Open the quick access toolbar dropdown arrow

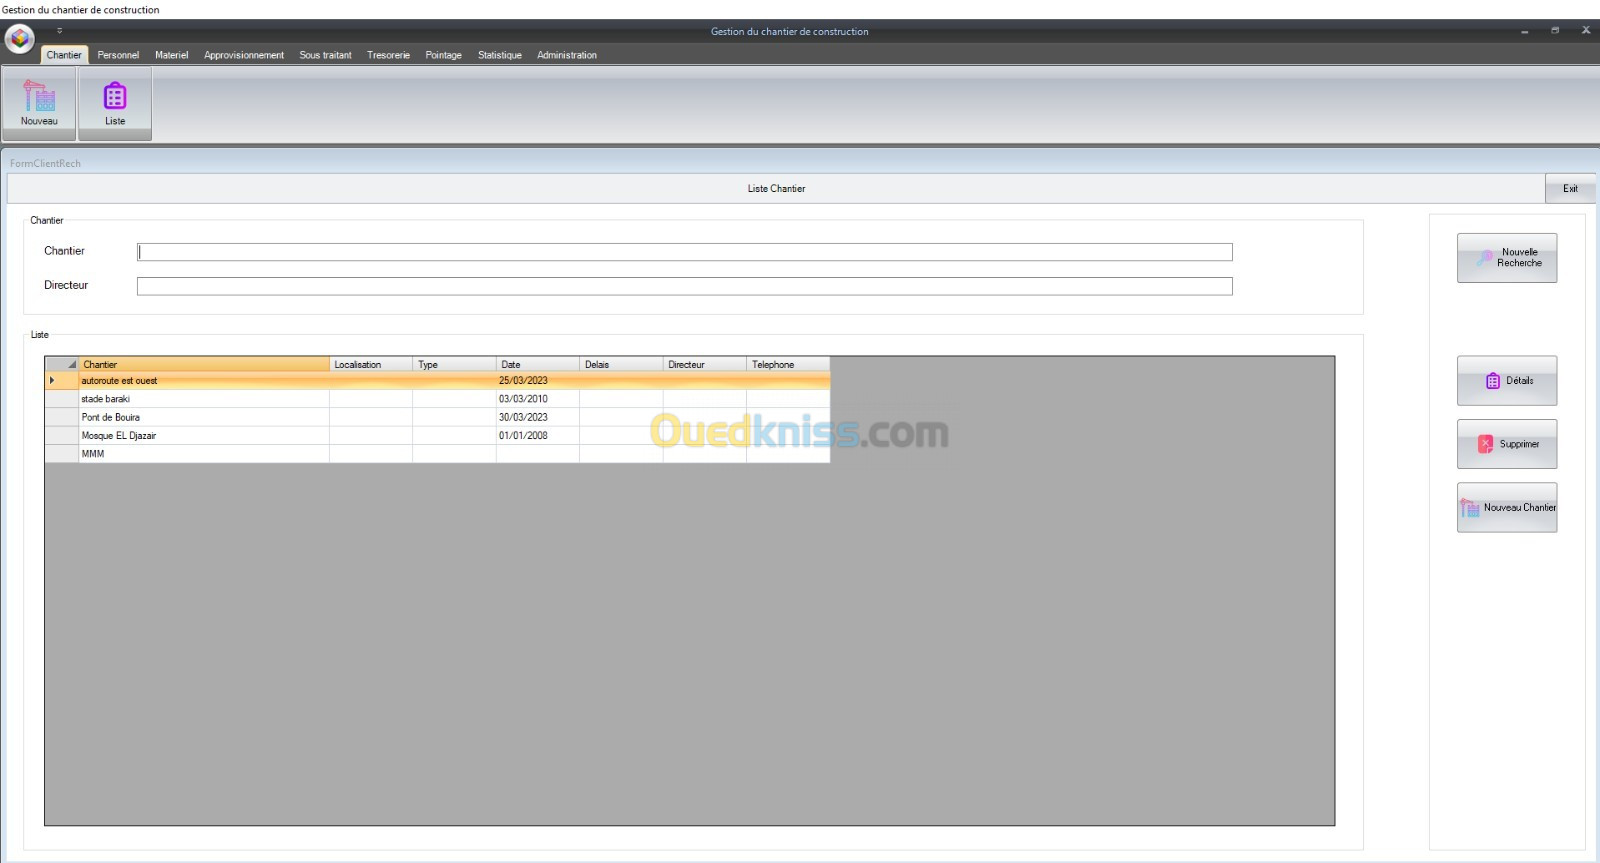[x=60, y=31]
